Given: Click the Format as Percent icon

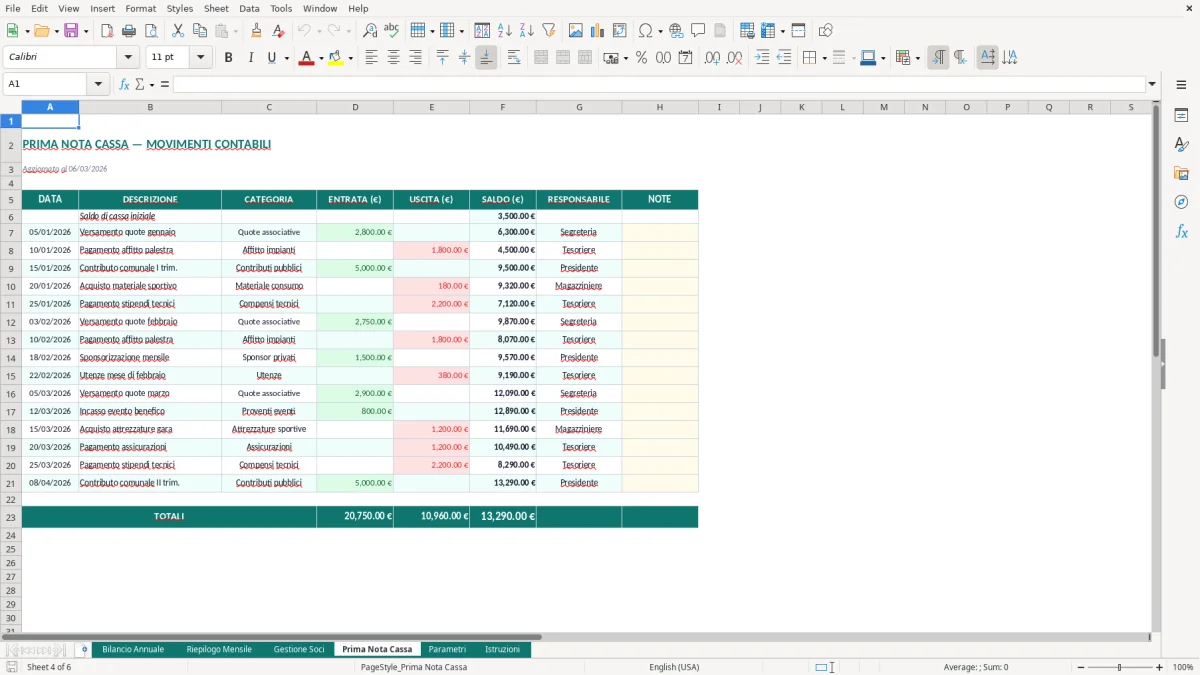Looking at the screenshot, I should (x=641, y=58).
